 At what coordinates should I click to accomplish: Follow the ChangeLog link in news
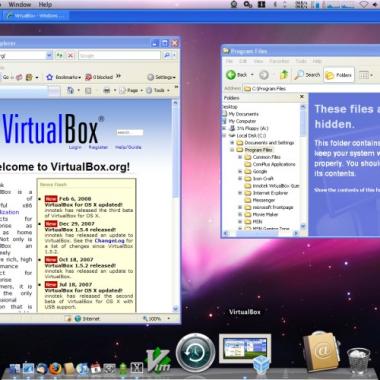(x=109, y=240)
